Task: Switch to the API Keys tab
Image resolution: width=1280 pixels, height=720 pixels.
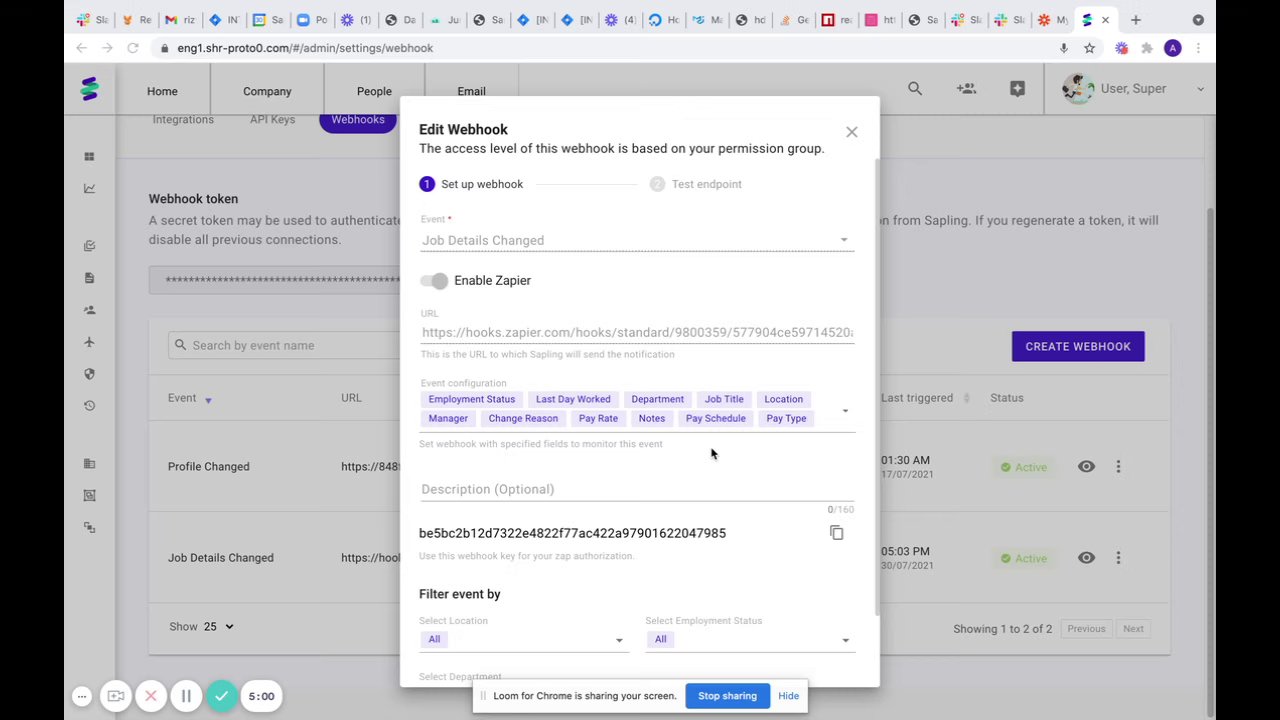Action: coord(272,120)
